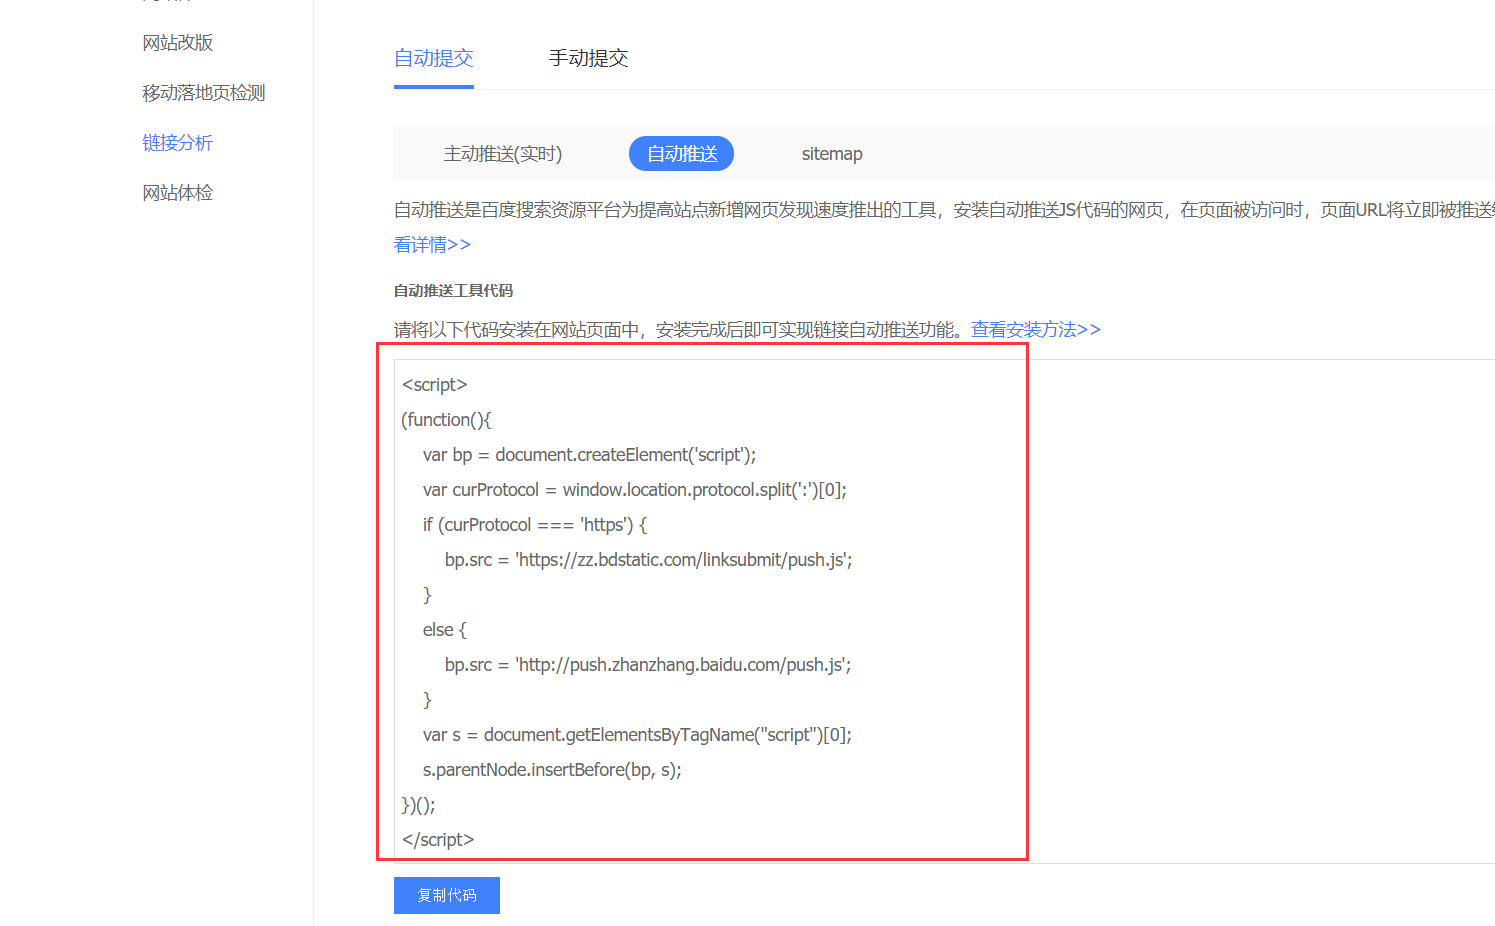Open 移动落地页检测 in the sidebar
The width and height of the screenshot is (1495, 926).
204,93
